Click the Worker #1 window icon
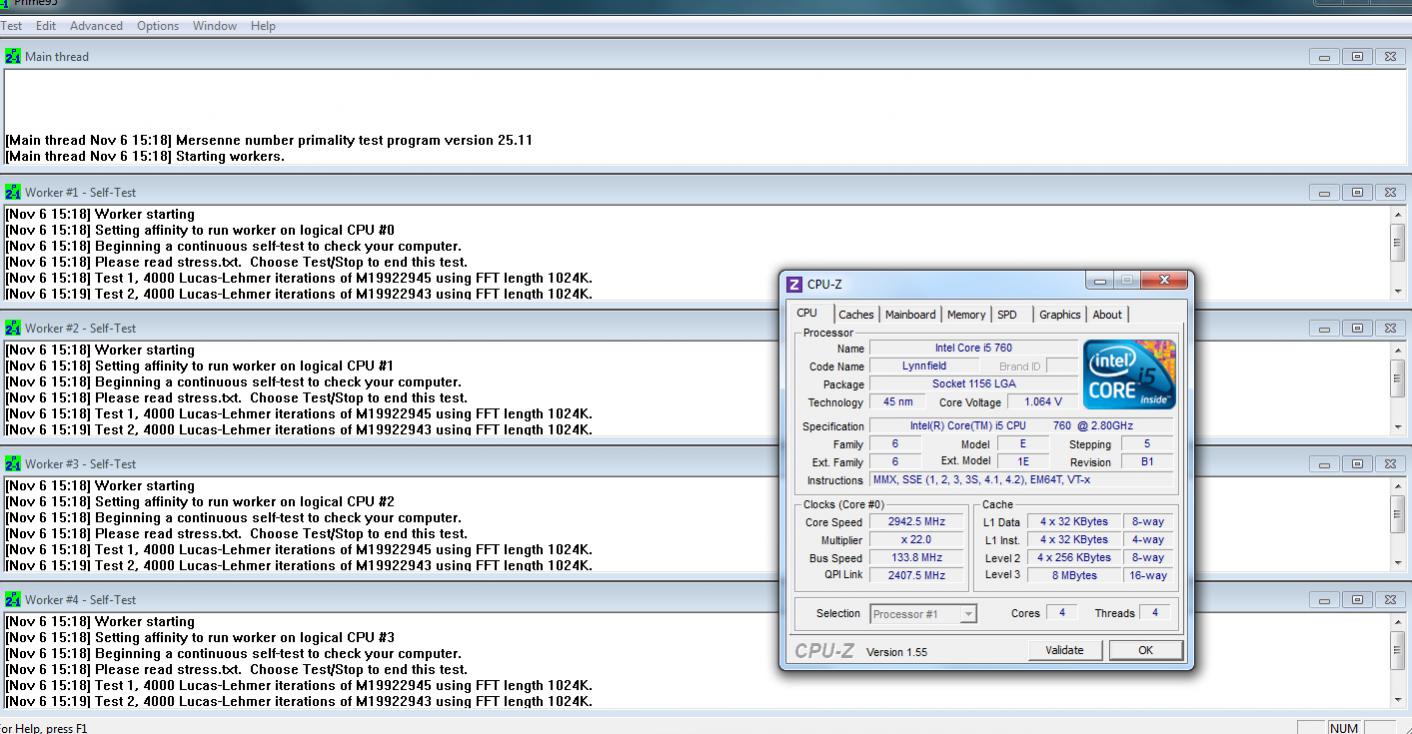Image resolution: width=1412 pixels, height=734 pixels. (13, 192)
